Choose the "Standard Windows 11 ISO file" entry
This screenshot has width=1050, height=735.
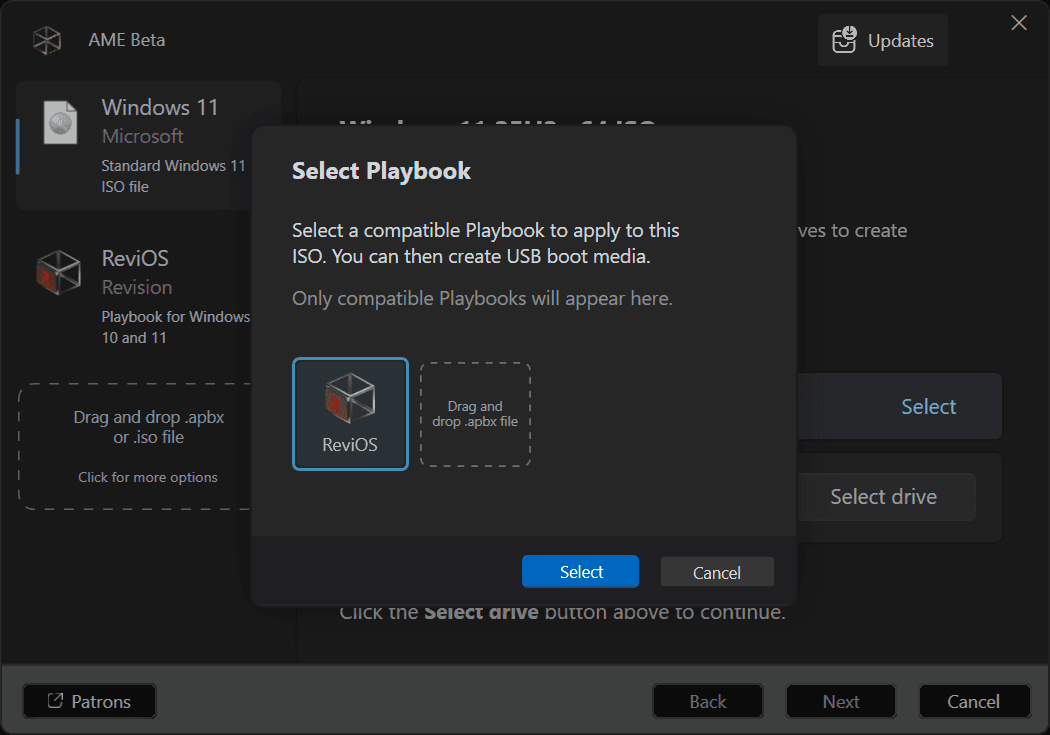(173, 176)
